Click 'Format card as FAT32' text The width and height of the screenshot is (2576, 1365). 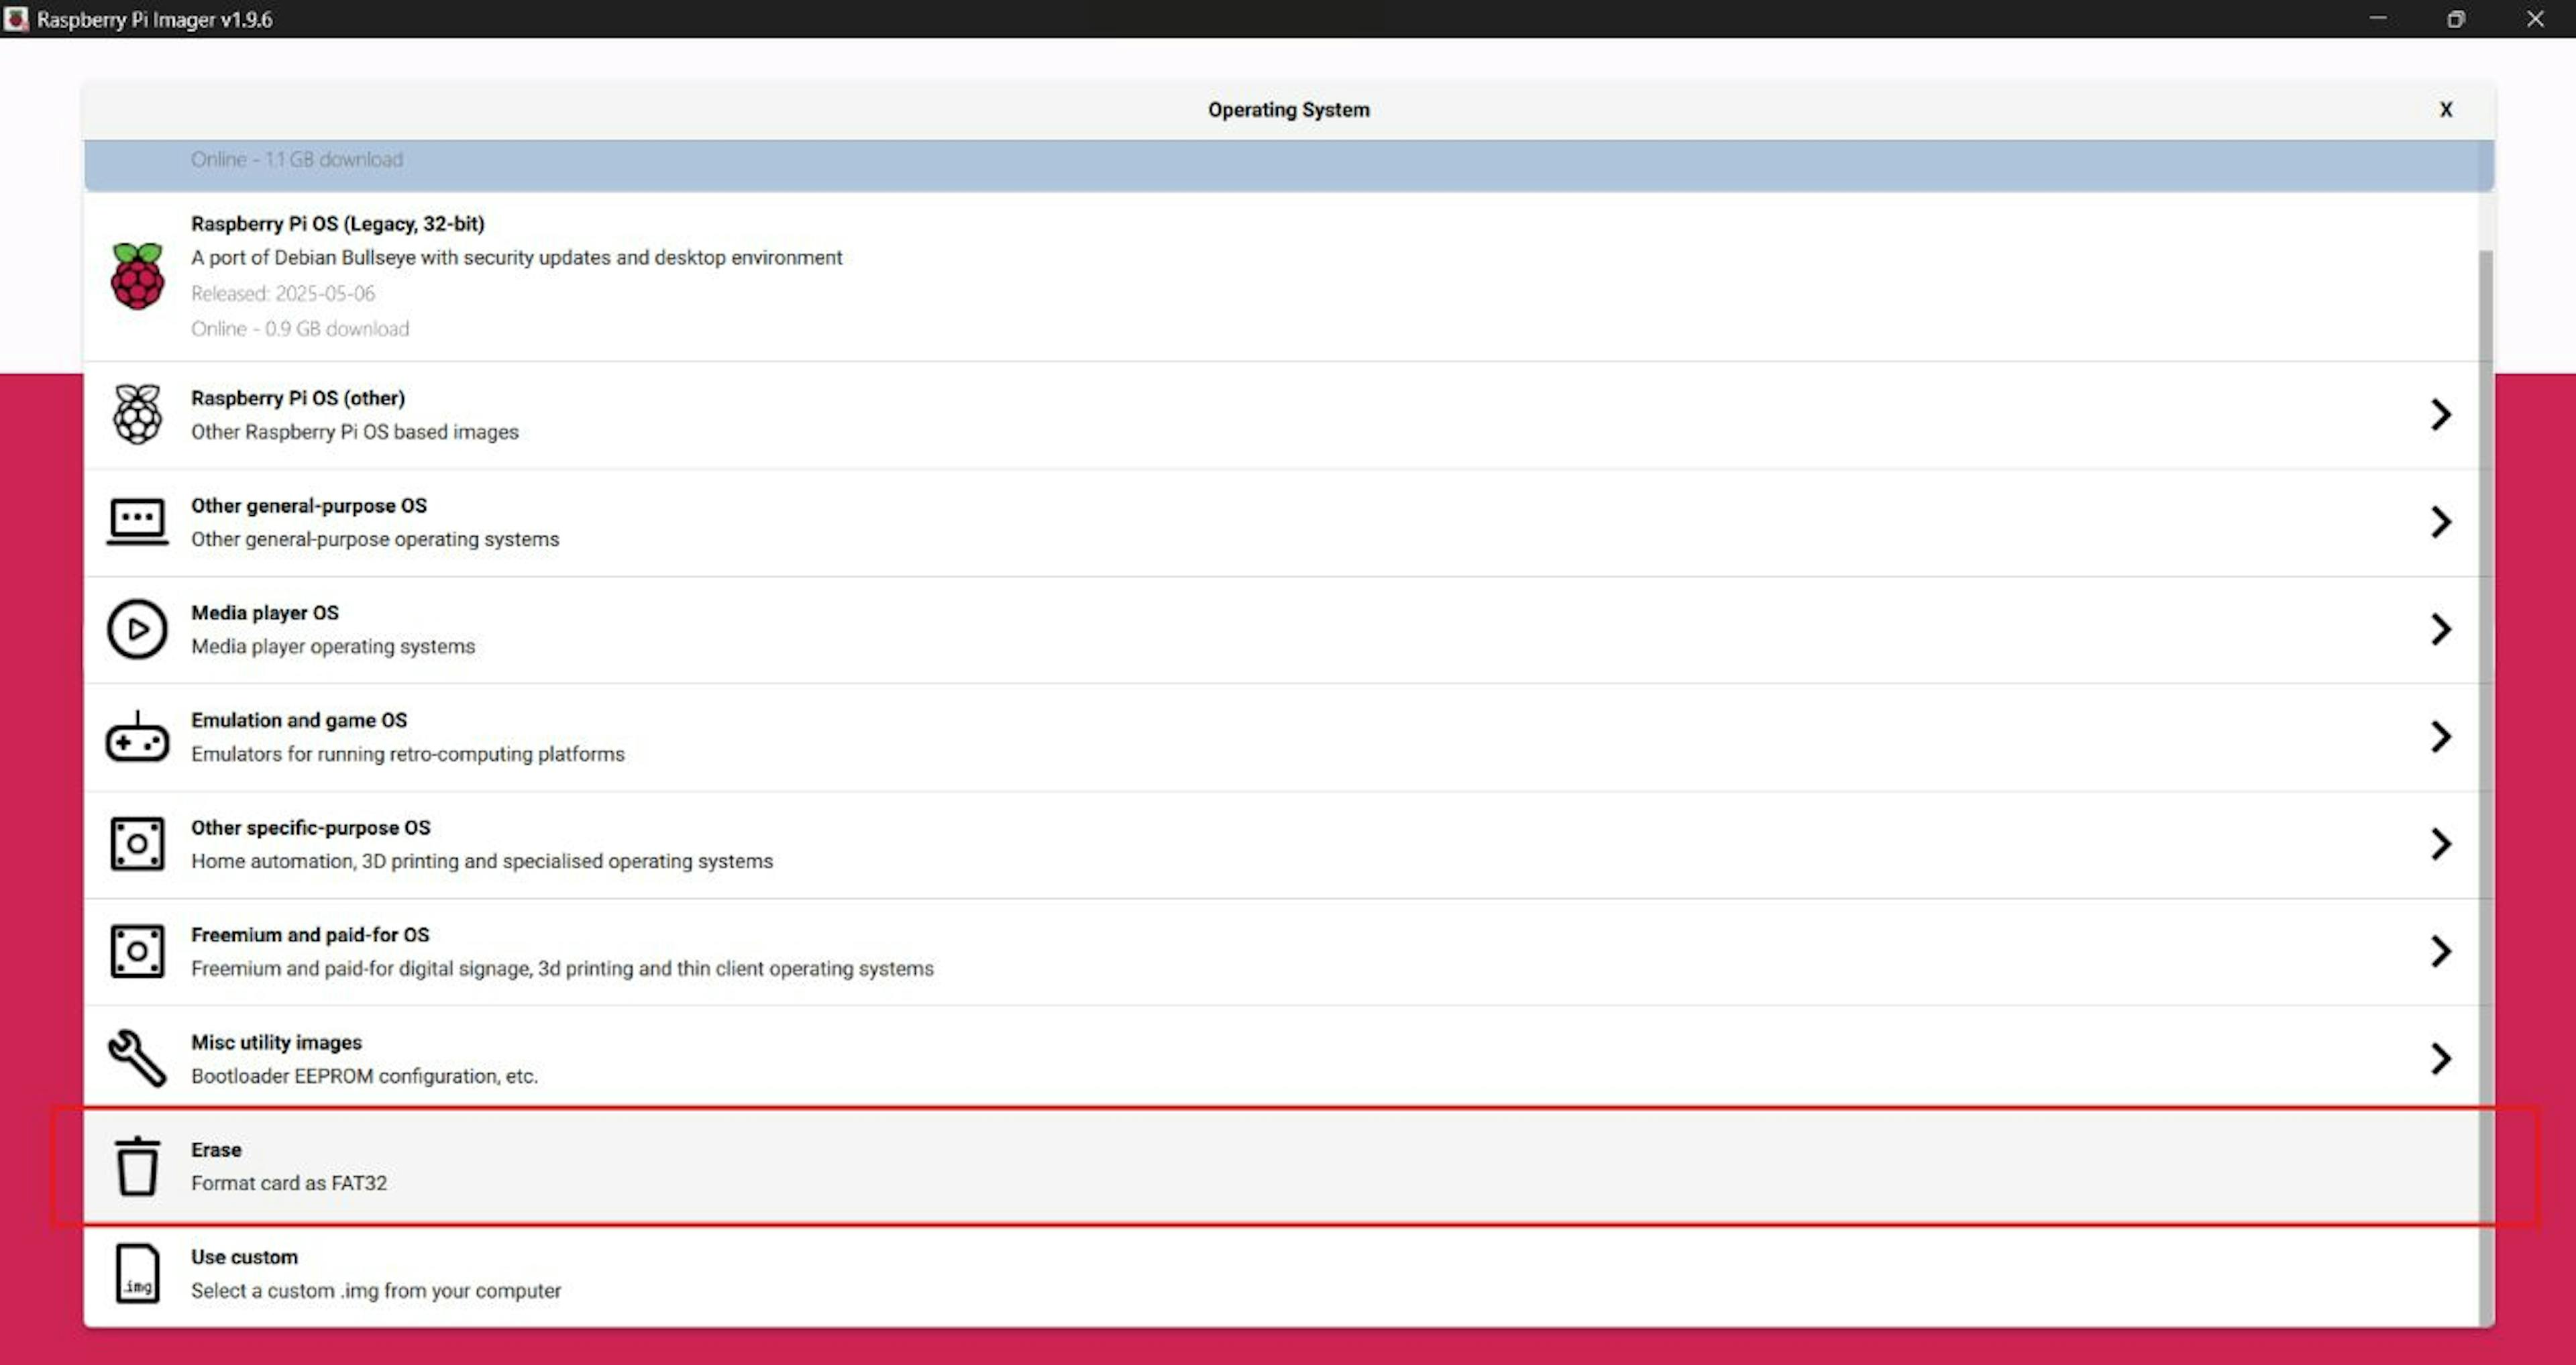click(x=289, y=1183)
